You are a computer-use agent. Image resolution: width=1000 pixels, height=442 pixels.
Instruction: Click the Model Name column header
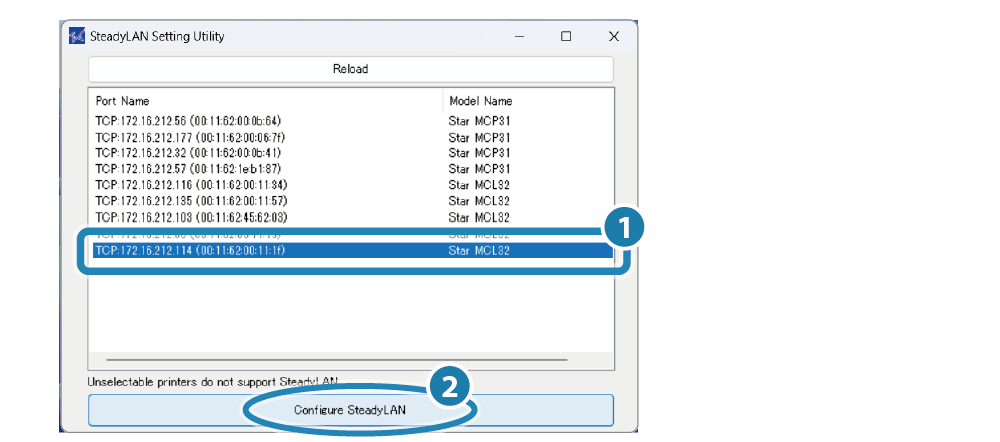[x=528, y=101]
